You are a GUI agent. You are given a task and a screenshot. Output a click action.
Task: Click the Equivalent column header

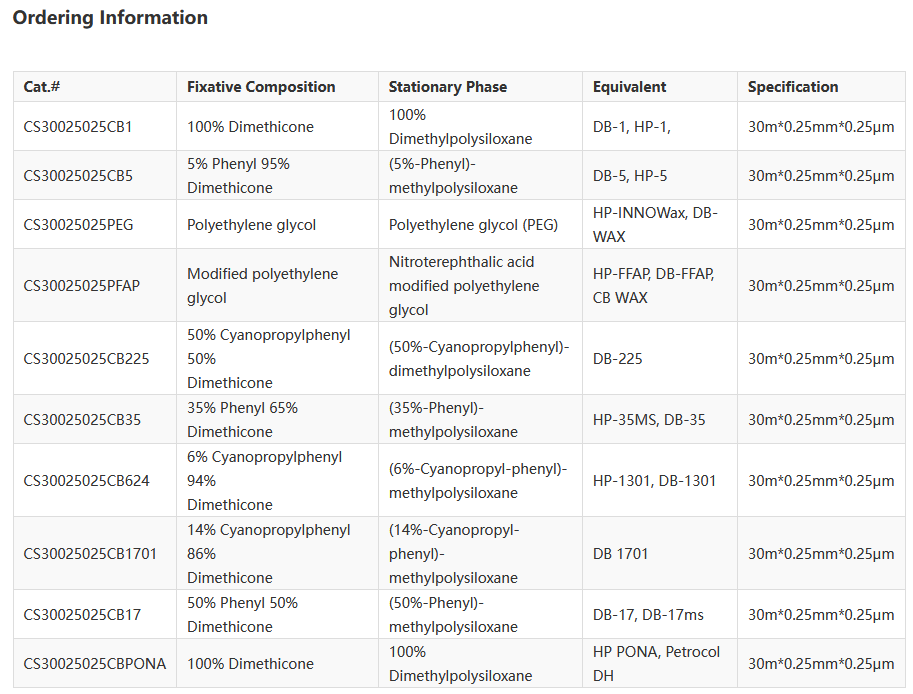(629, 87)
